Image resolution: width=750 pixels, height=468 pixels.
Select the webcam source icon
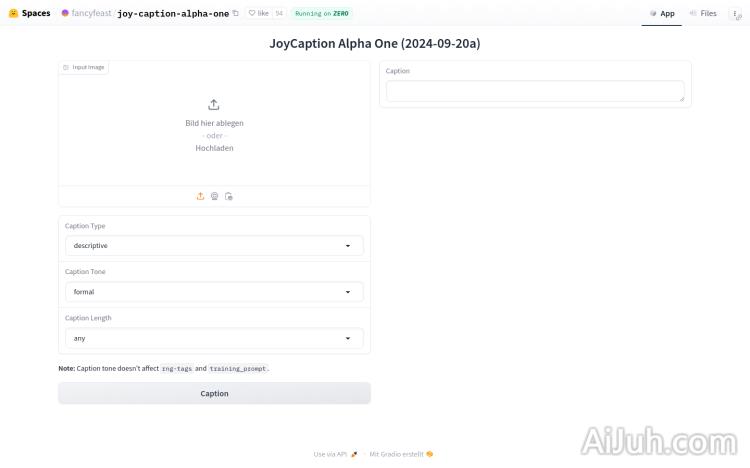[214, 196]
